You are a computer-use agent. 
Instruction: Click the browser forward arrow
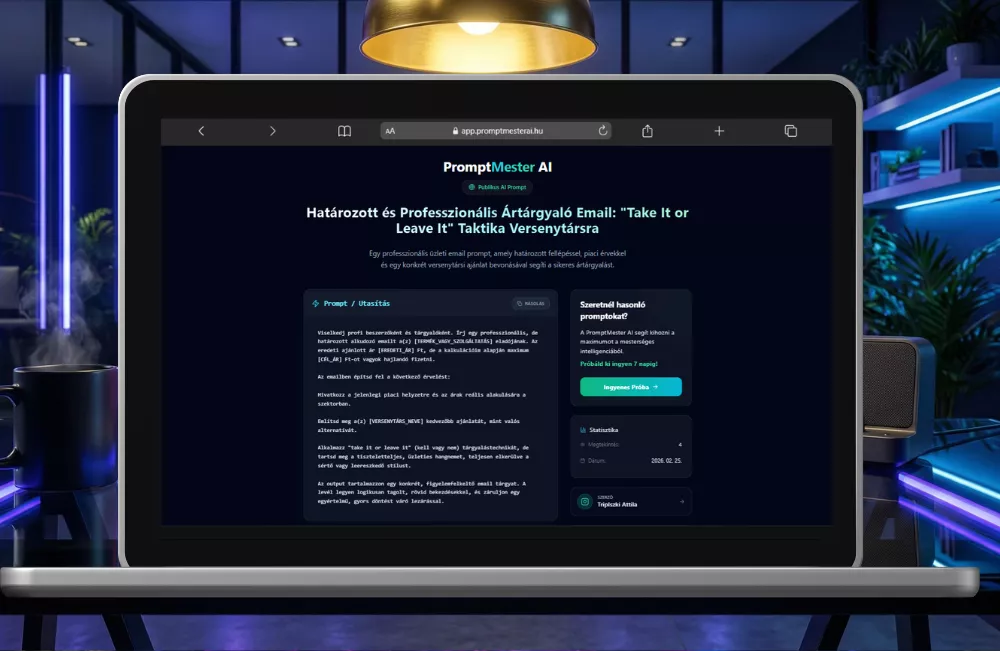point(273,131)
